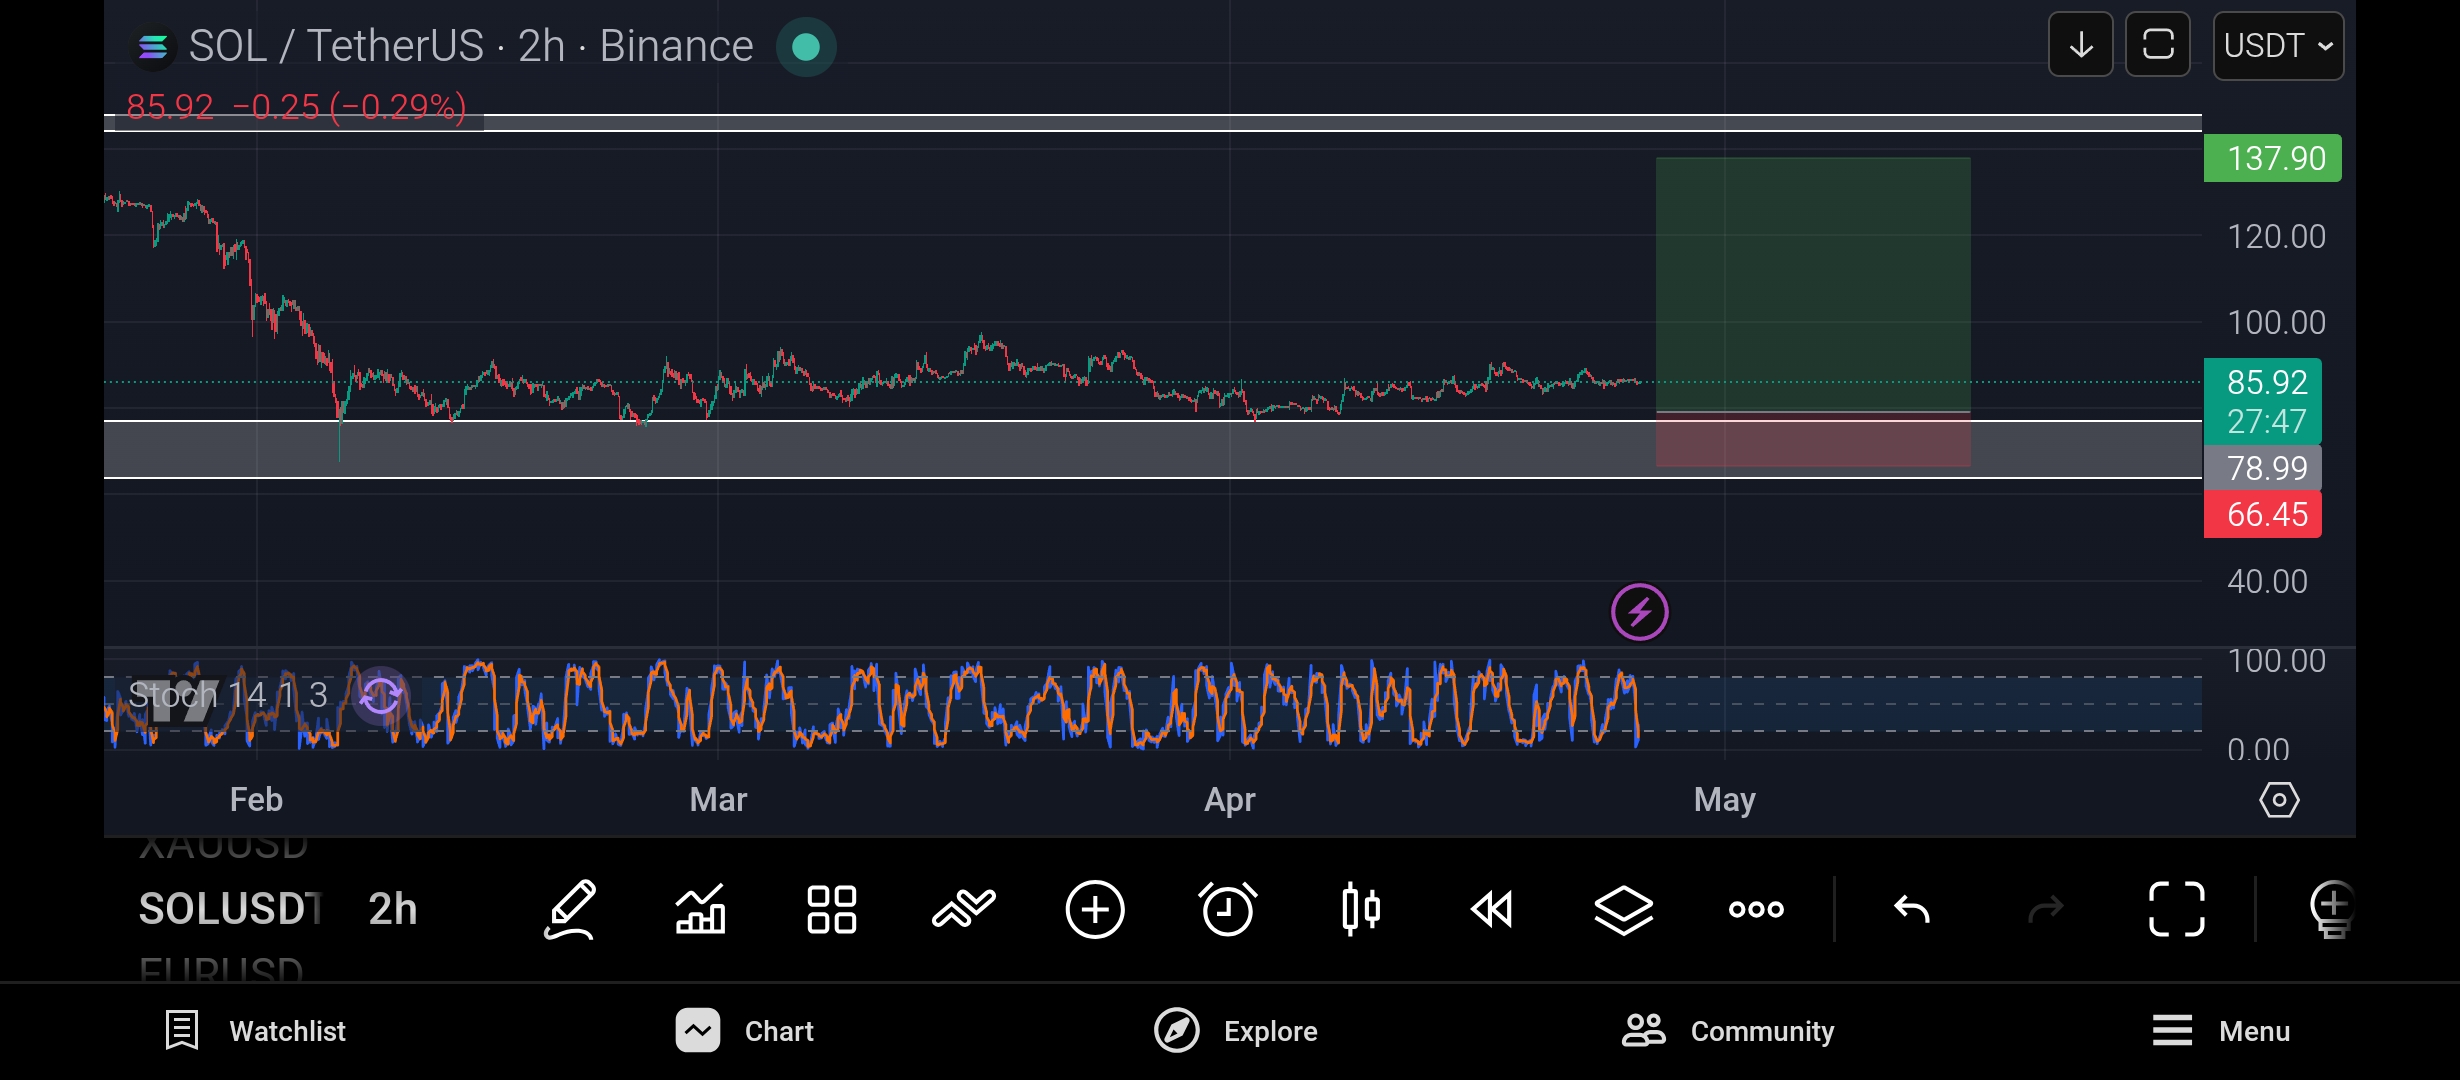Screen dimensions: 2460x1080
Task: Open the indicators chart icon
Action: (700, 909)
